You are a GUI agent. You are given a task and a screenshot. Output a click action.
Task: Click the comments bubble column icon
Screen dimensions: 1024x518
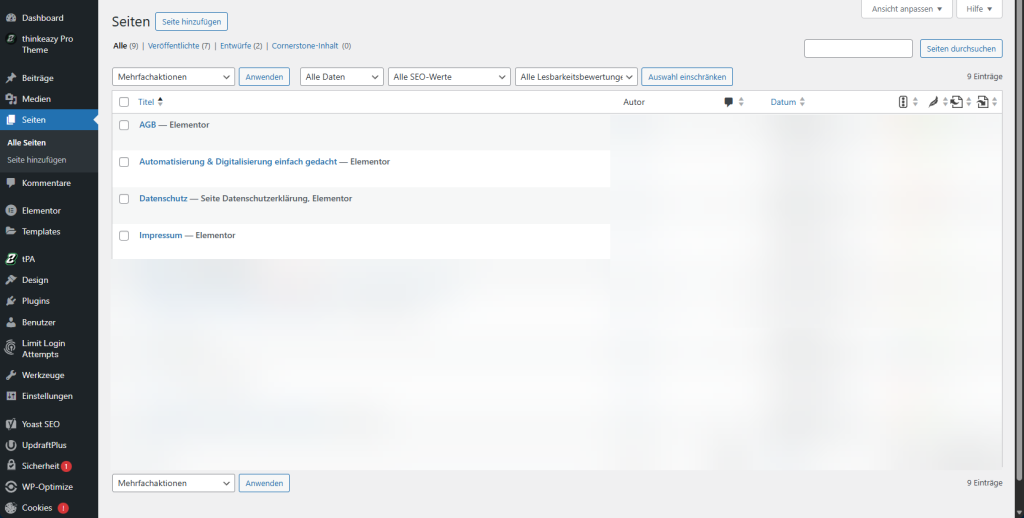coord(729,102)
